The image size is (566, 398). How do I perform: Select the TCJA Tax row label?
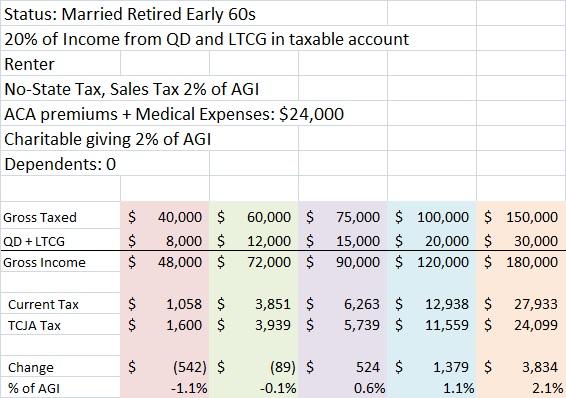click(x=34, y=326)
